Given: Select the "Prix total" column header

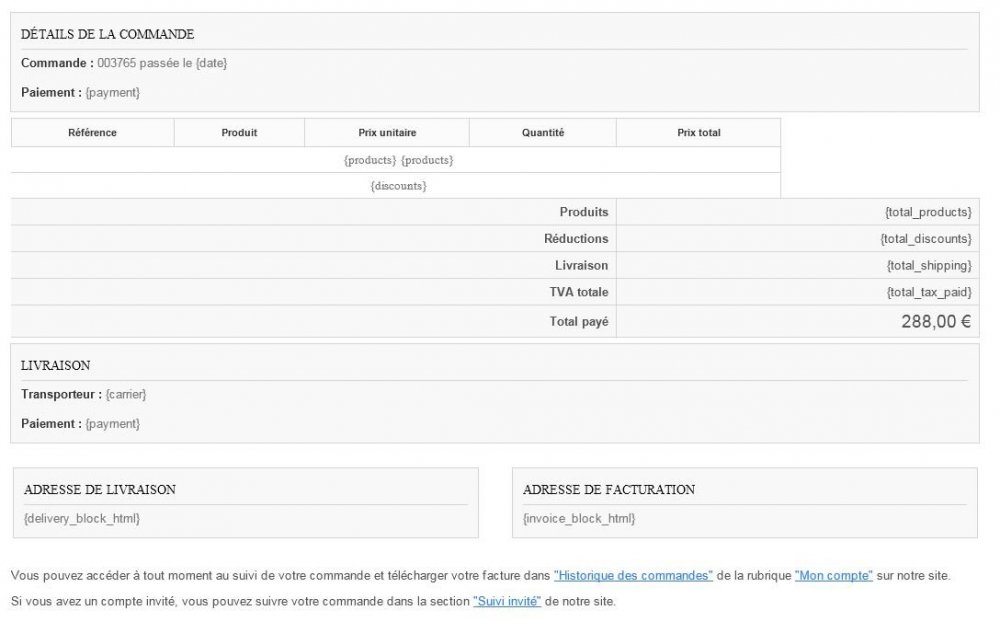Looking at the screenshot, I should coord(699,133).
